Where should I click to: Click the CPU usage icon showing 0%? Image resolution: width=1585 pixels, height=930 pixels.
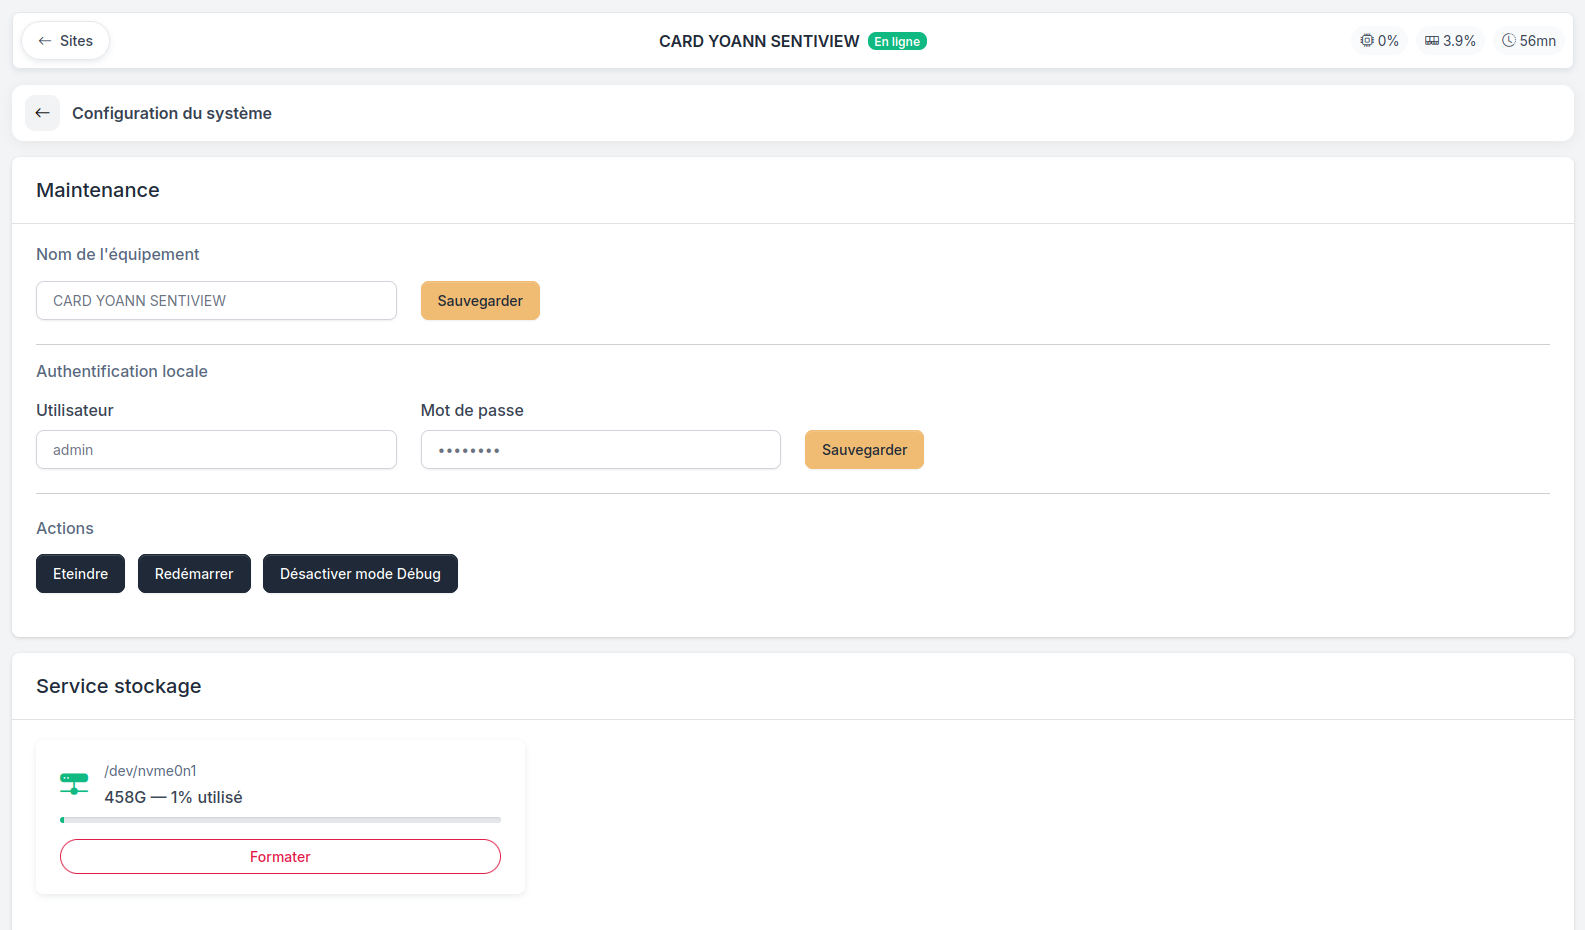pyautogui.click(x=1366, y=41)
